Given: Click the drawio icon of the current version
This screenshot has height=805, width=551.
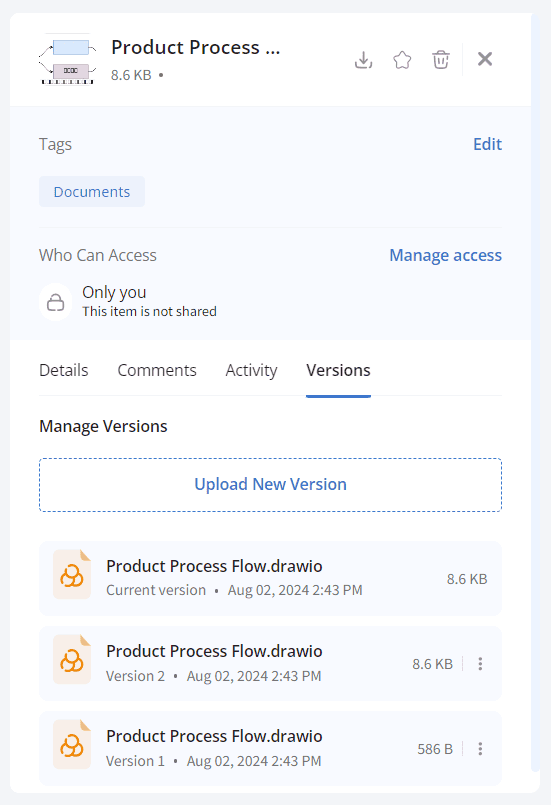Looking at the screenshot, I should [72, 574].
